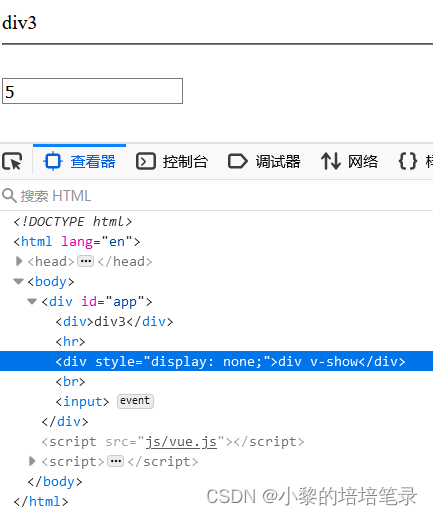Select the closing </html> tag row

click(x=41, y=502)
